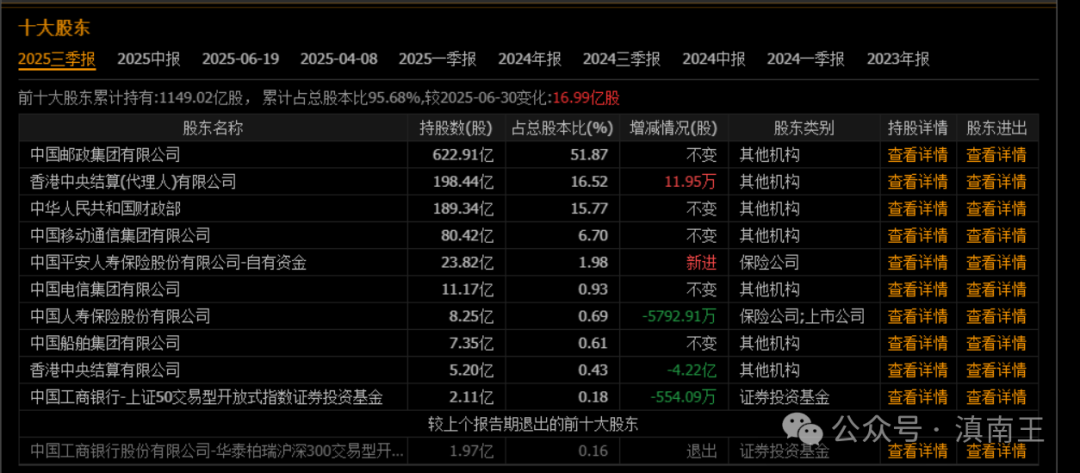1080x473 pixels.
Task: Select 中国工商银行-上证50交易型开放式指数证券投资基金 name
Action: pyautogui.click(x=207, y=397)
